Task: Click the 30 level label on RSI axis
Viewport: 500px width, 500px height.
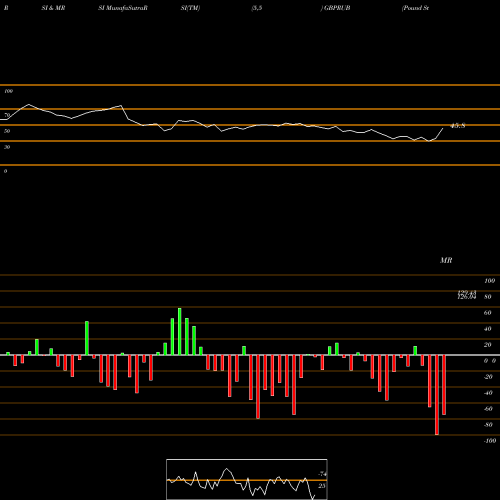Action: (x=7, y=147)
